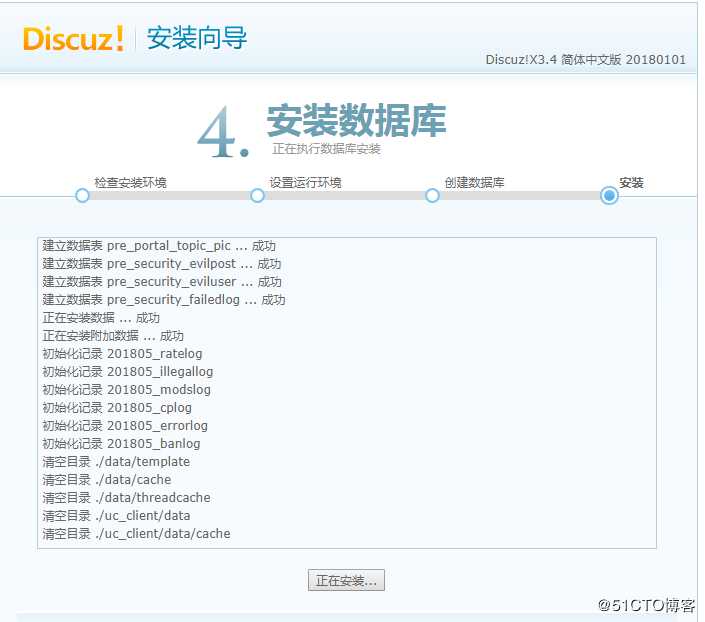Click the Discuz! logo

(73, 38)
